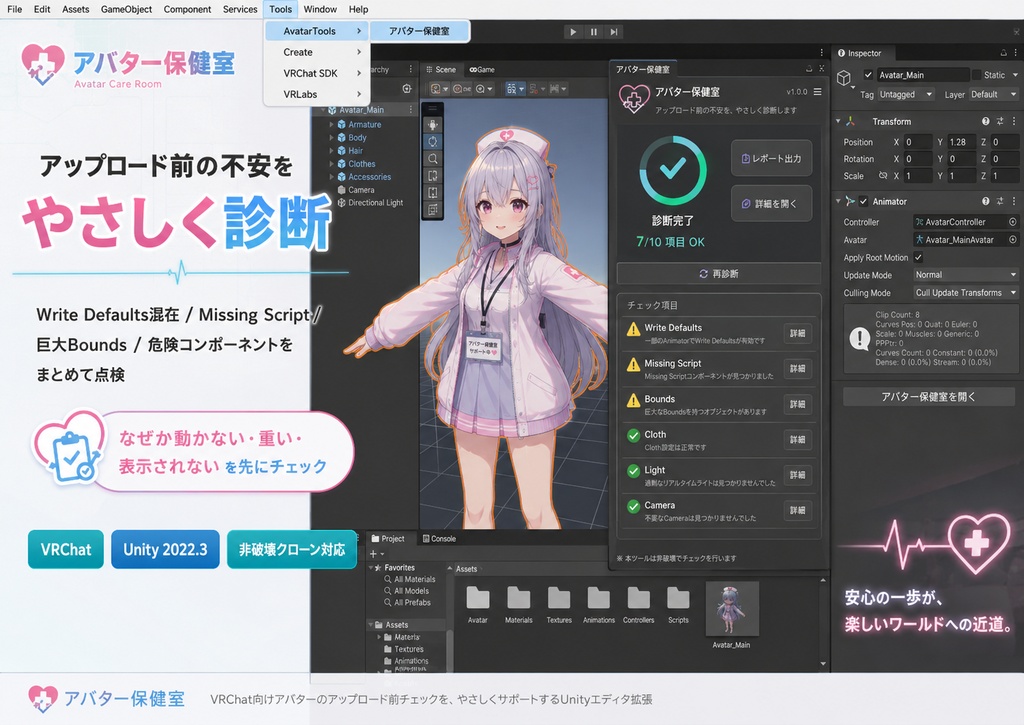1024x725 pixels.
Task: Open the Avatar folder in Assets grid
Action: click(x=478, y=604)
